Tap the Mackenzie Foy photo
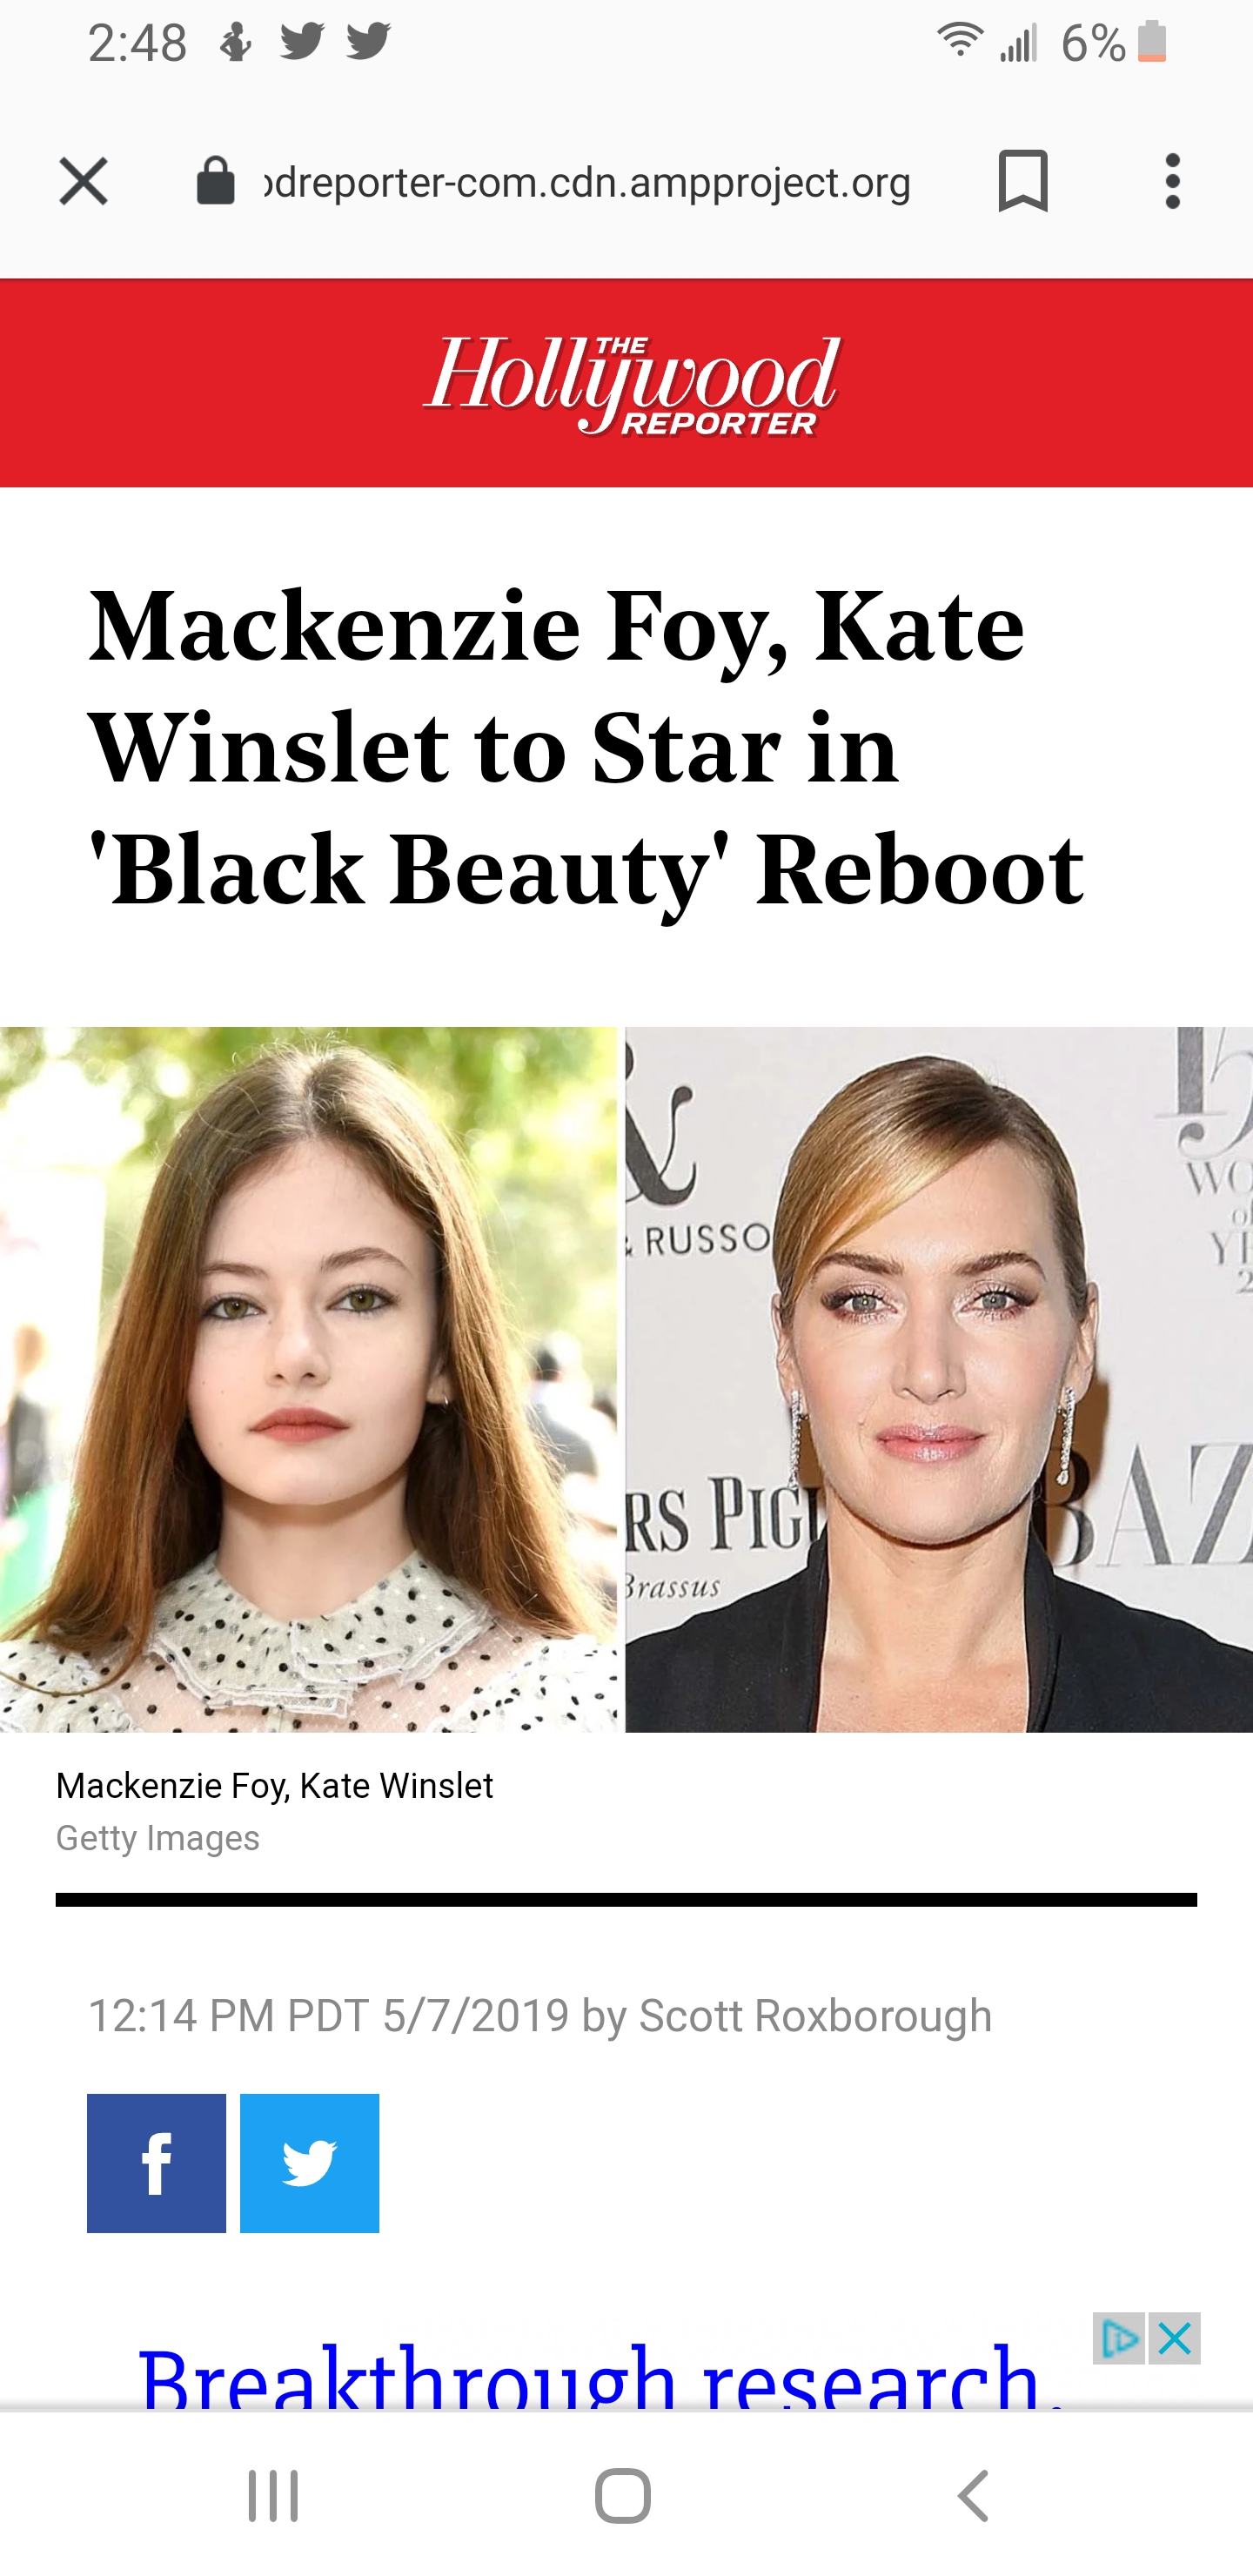The width and height of the screenshot is (1253, 2576). [309, 1379]
